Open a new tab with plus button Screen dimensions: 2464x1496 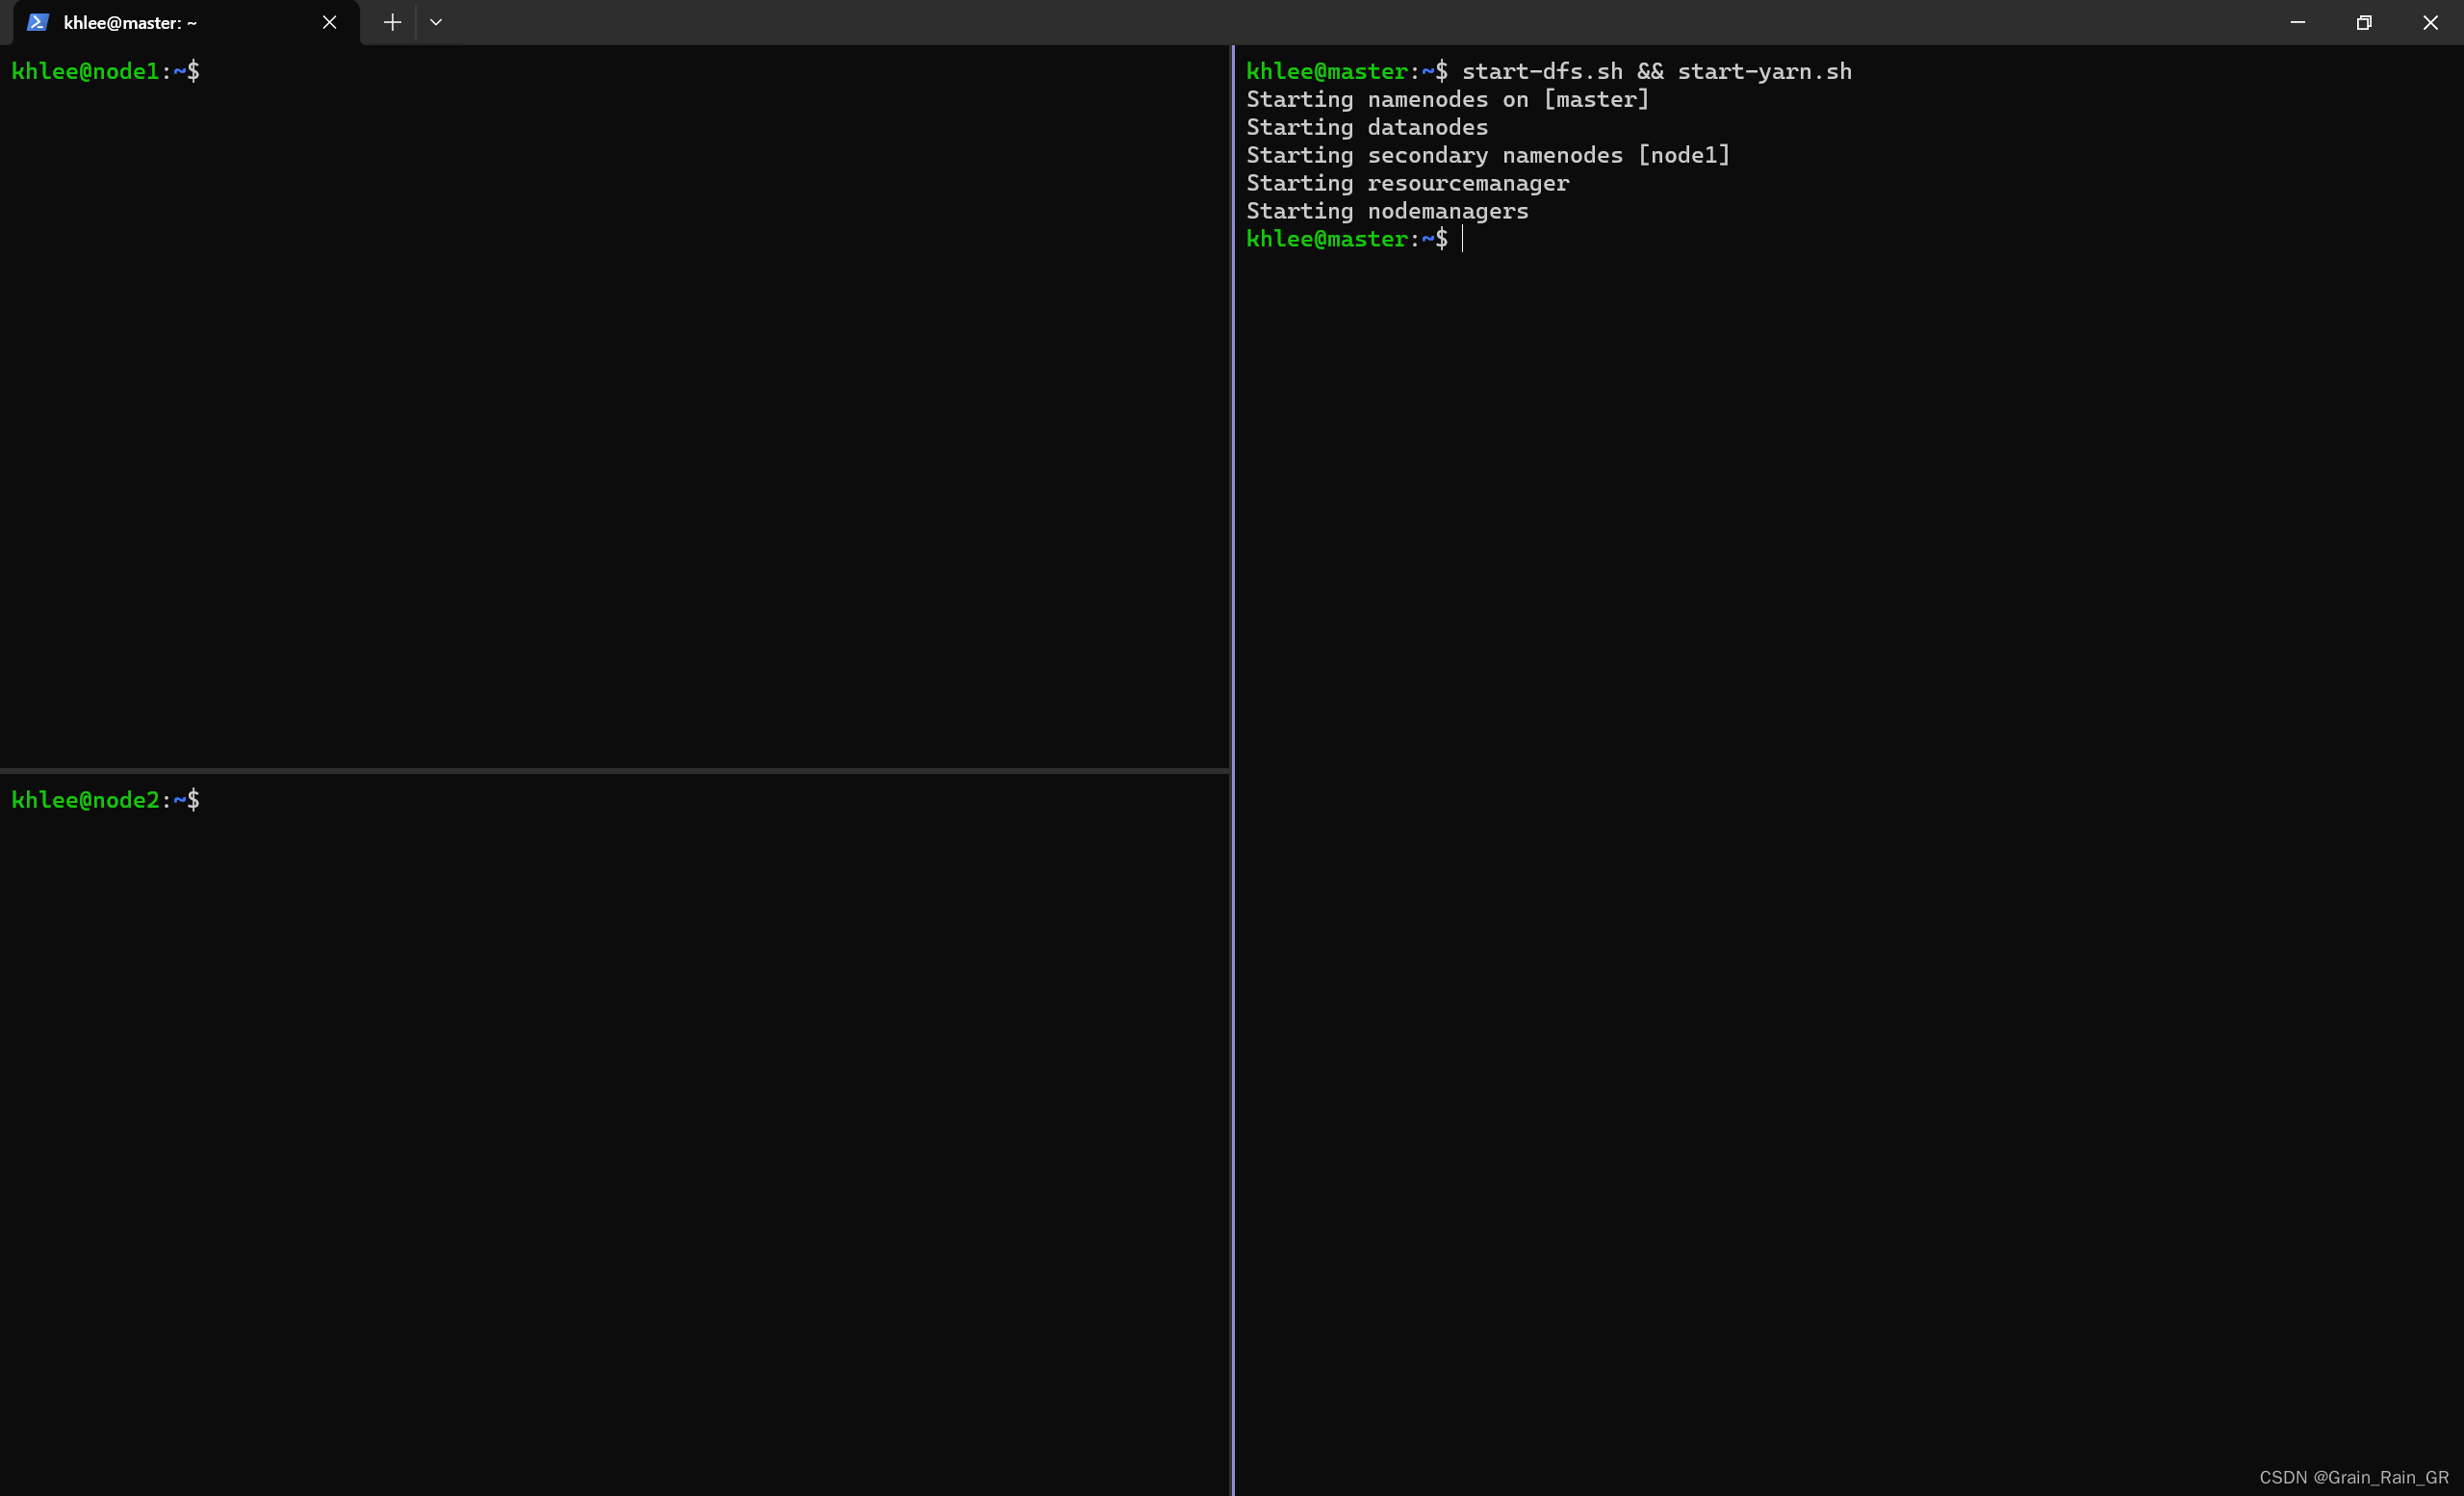[x=392, y=22]
